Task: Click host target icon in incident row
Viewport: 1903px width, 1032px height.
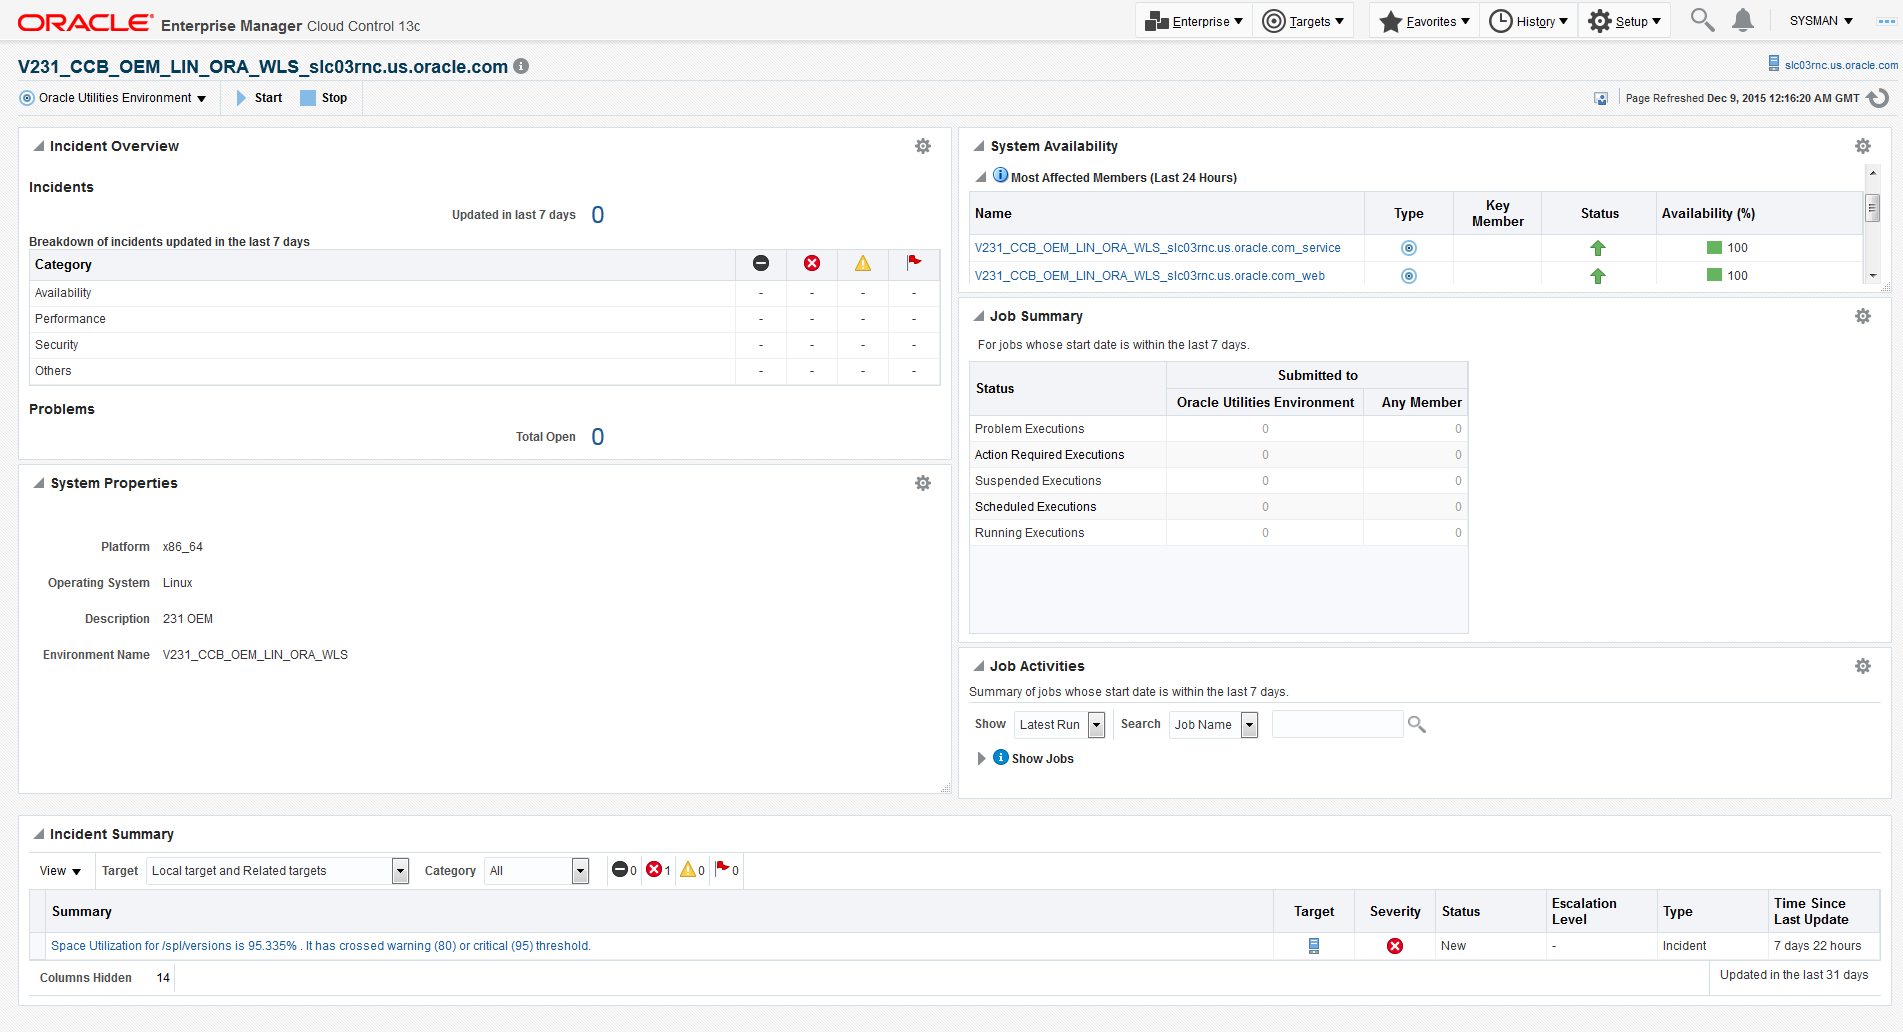Action: 1314,946
